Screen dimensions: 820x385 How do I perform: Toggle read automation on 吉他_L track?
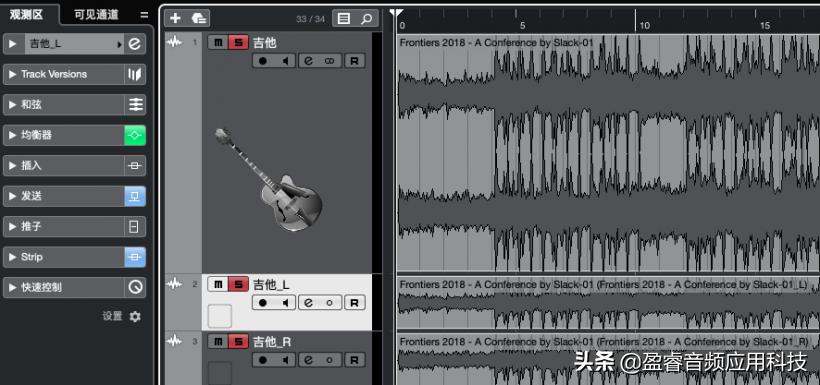[354, 303]
